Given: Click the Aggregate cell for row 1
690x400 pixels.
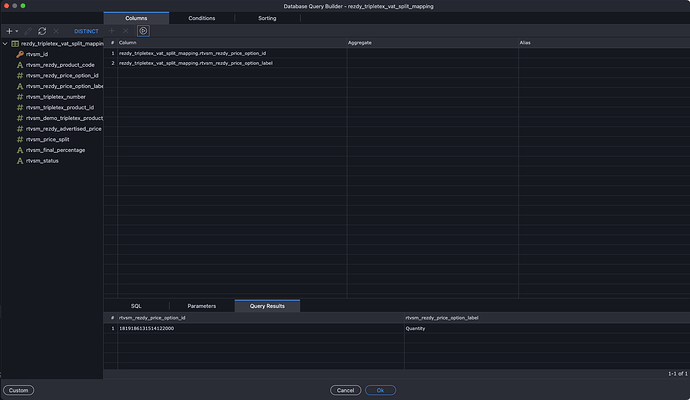Looking at the screenshot, I should click(433, 53).
